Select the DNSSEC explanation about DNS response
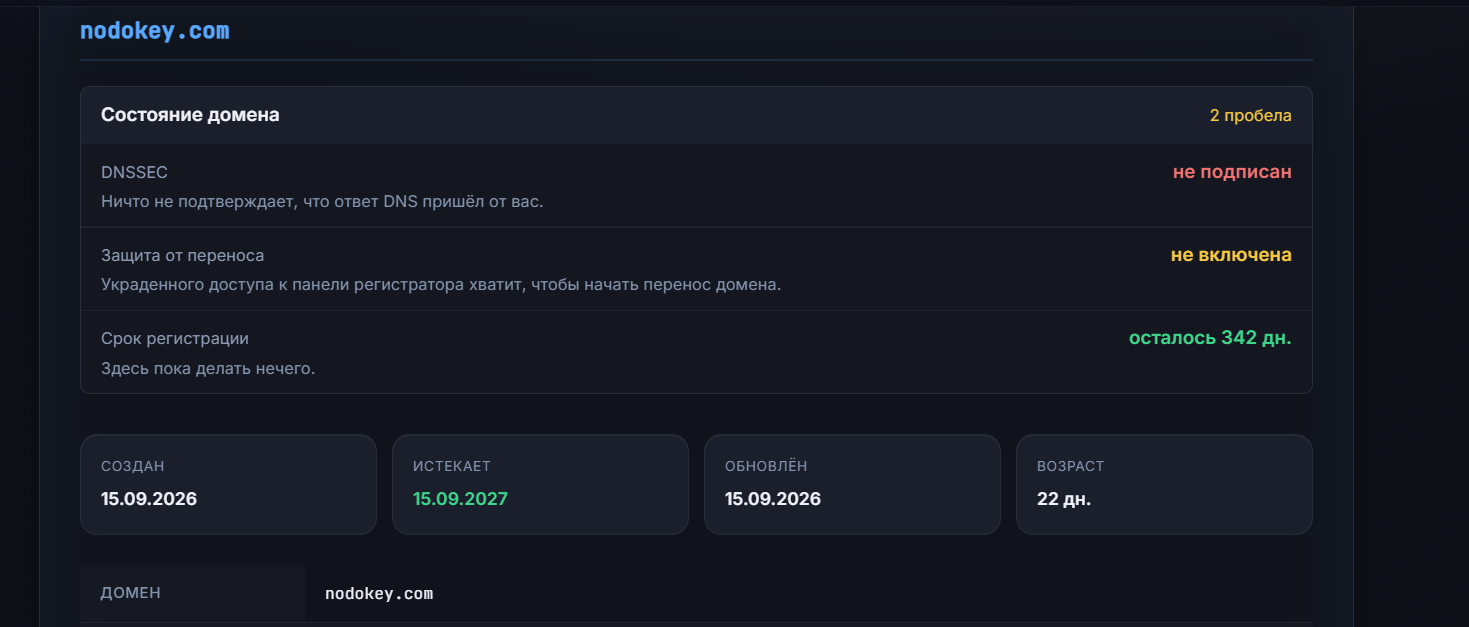Image resolution: width=1469 pixels, height=627 pixels. click(322, 201)
